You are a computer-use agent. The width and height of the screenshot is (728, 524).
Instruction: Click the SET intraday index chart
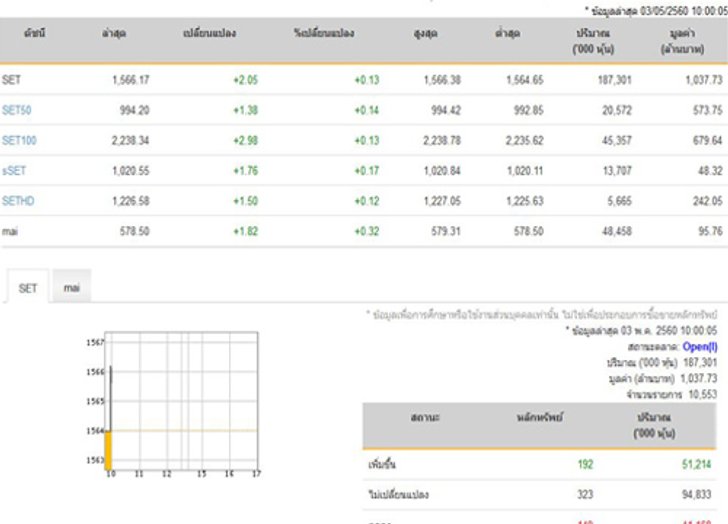(173, 404)
